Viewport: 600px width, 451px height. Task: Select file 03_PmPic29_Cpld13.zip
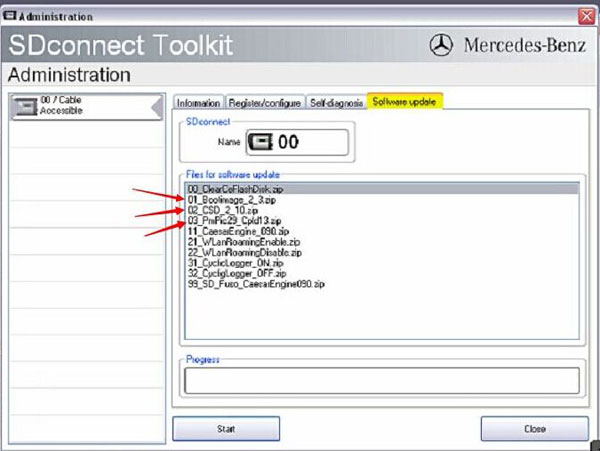pyautogui.click(x=234, y=221)
